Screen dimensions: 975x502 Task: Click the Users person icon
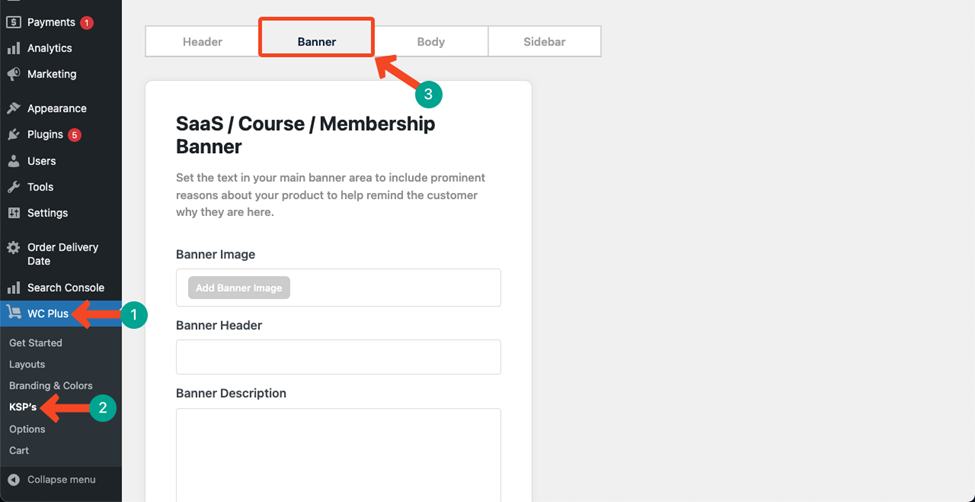(14, 161)
